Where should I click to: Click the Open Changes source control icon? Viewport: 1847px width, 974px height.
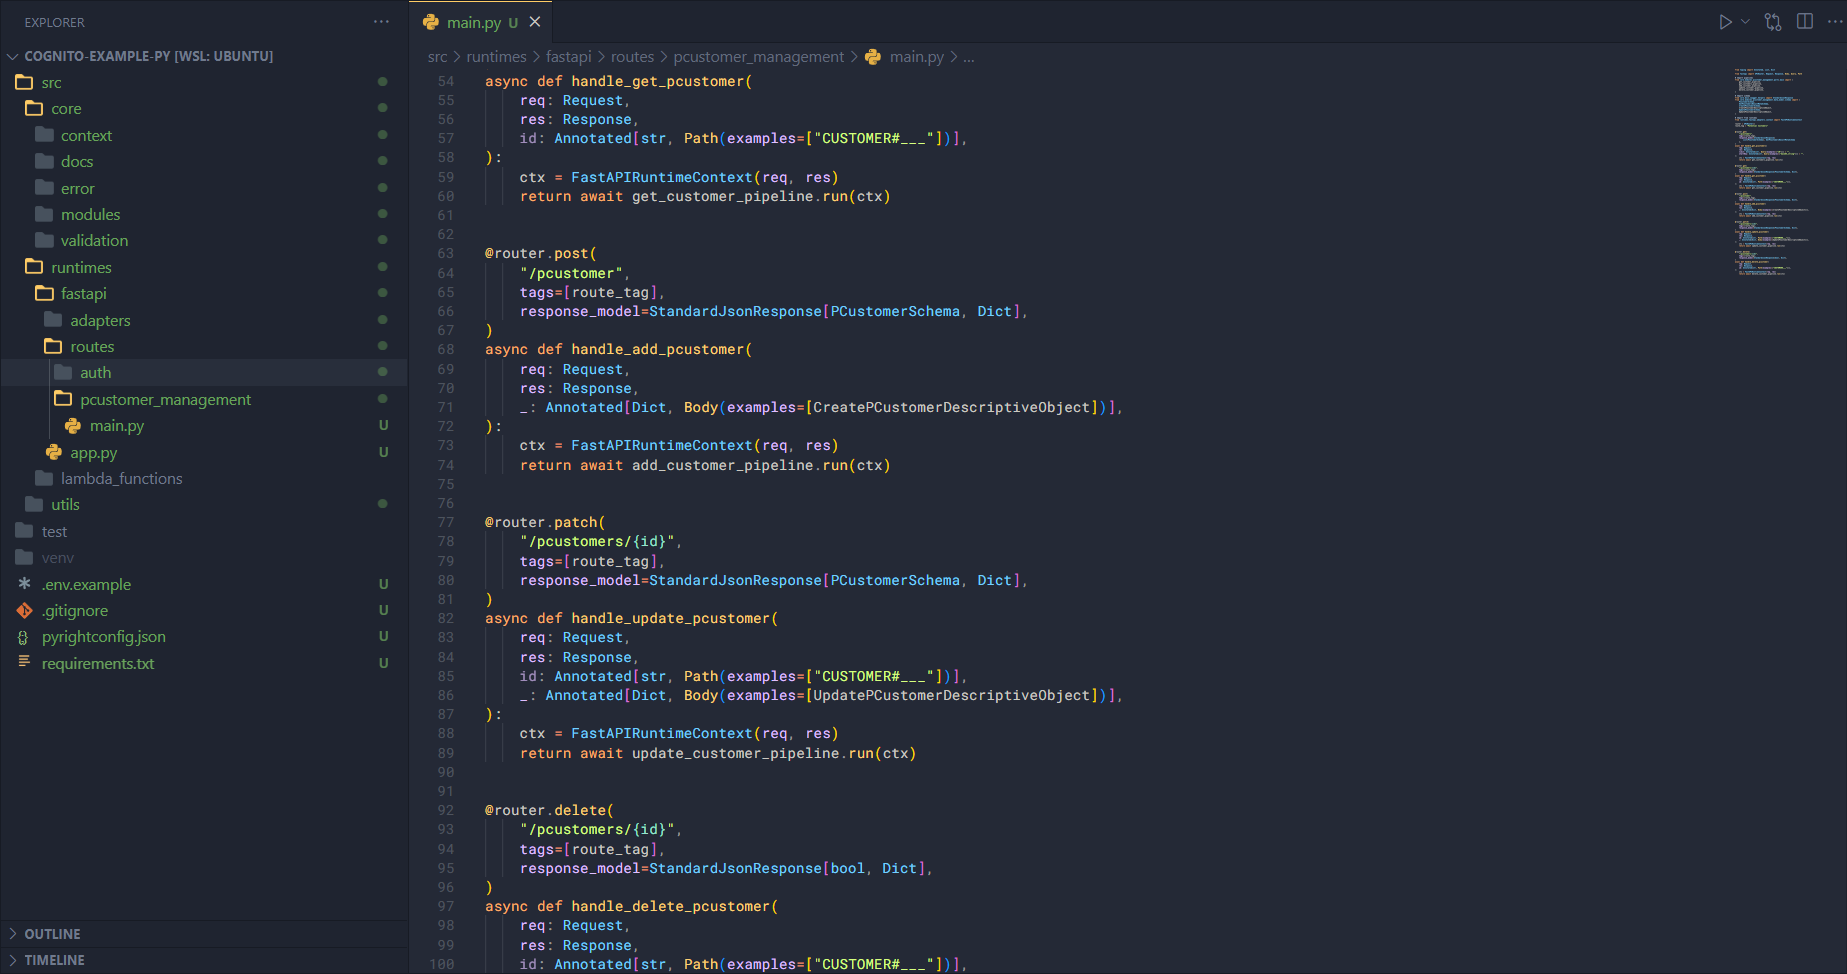(x=1773, y=22)
